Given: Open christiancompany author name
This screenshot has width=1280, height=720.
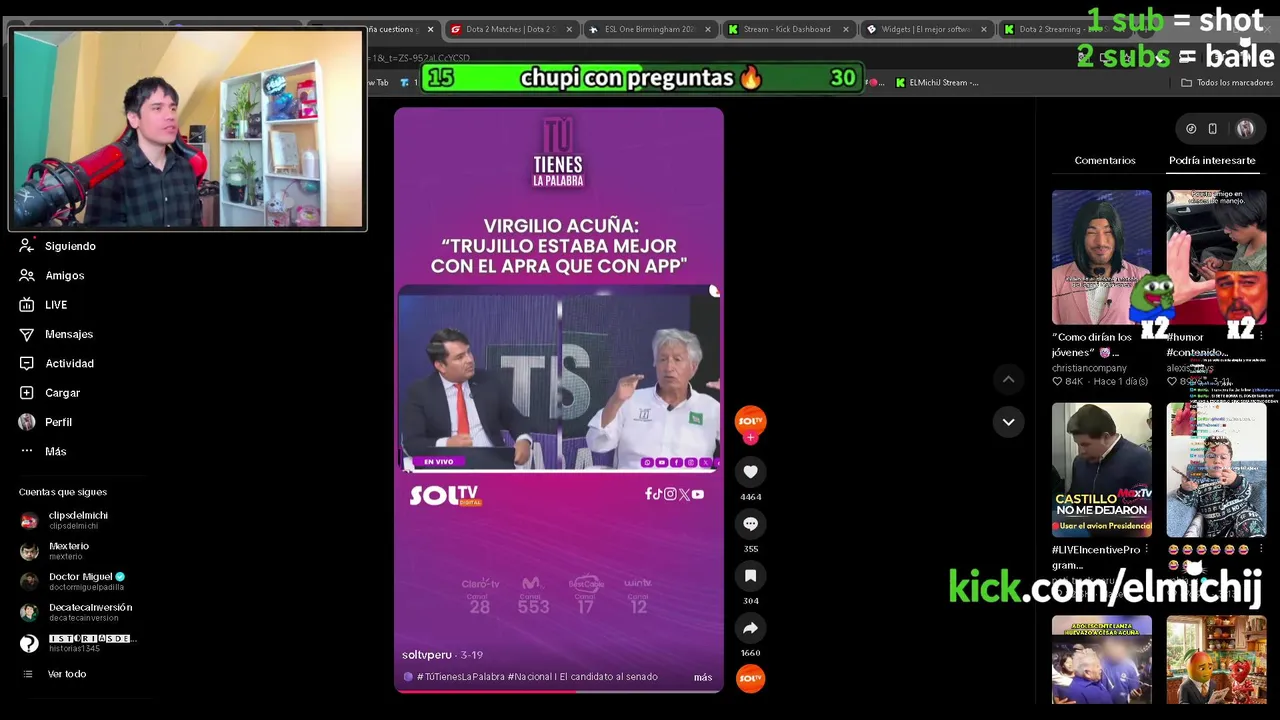Looking at the screenshot, I should point(1089,368).
